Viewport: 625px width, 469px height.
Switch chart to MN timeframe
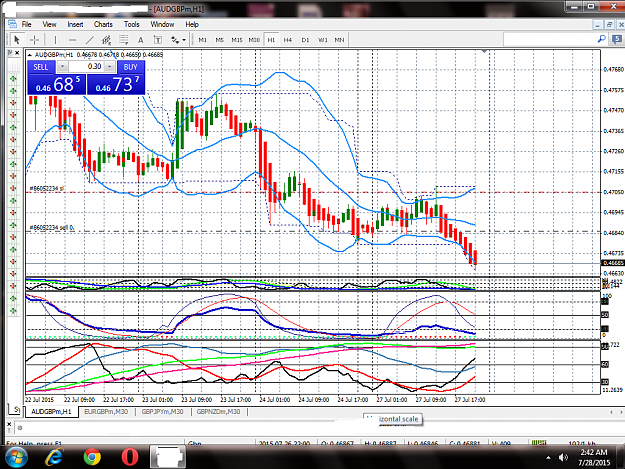339,40
